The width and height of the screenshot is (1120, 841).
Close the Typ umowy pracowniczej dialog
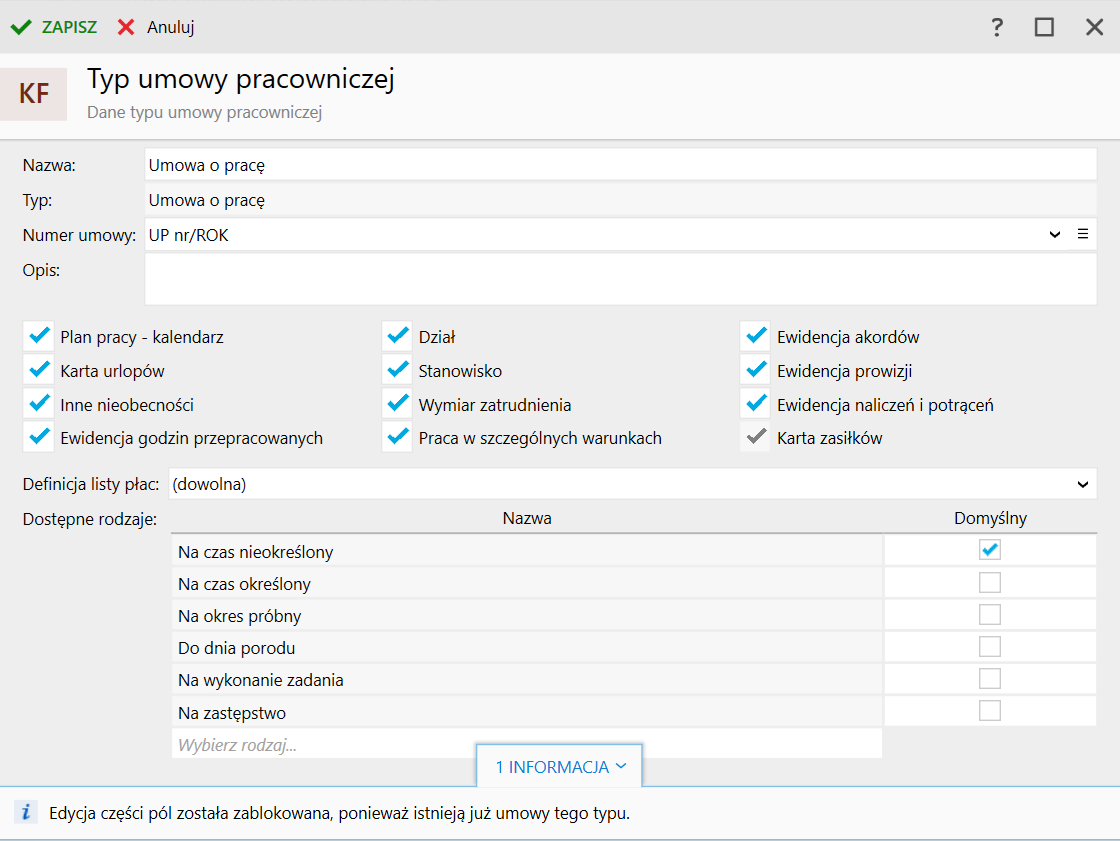tap(1094, 27)
